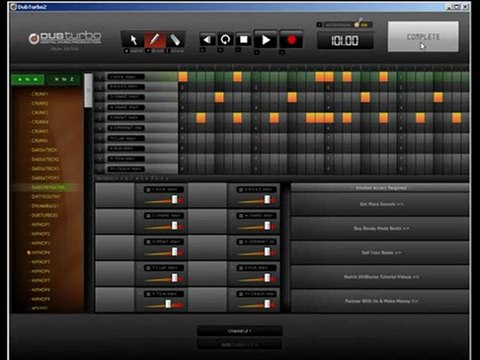Select the eraser tool

coord(175,40)
